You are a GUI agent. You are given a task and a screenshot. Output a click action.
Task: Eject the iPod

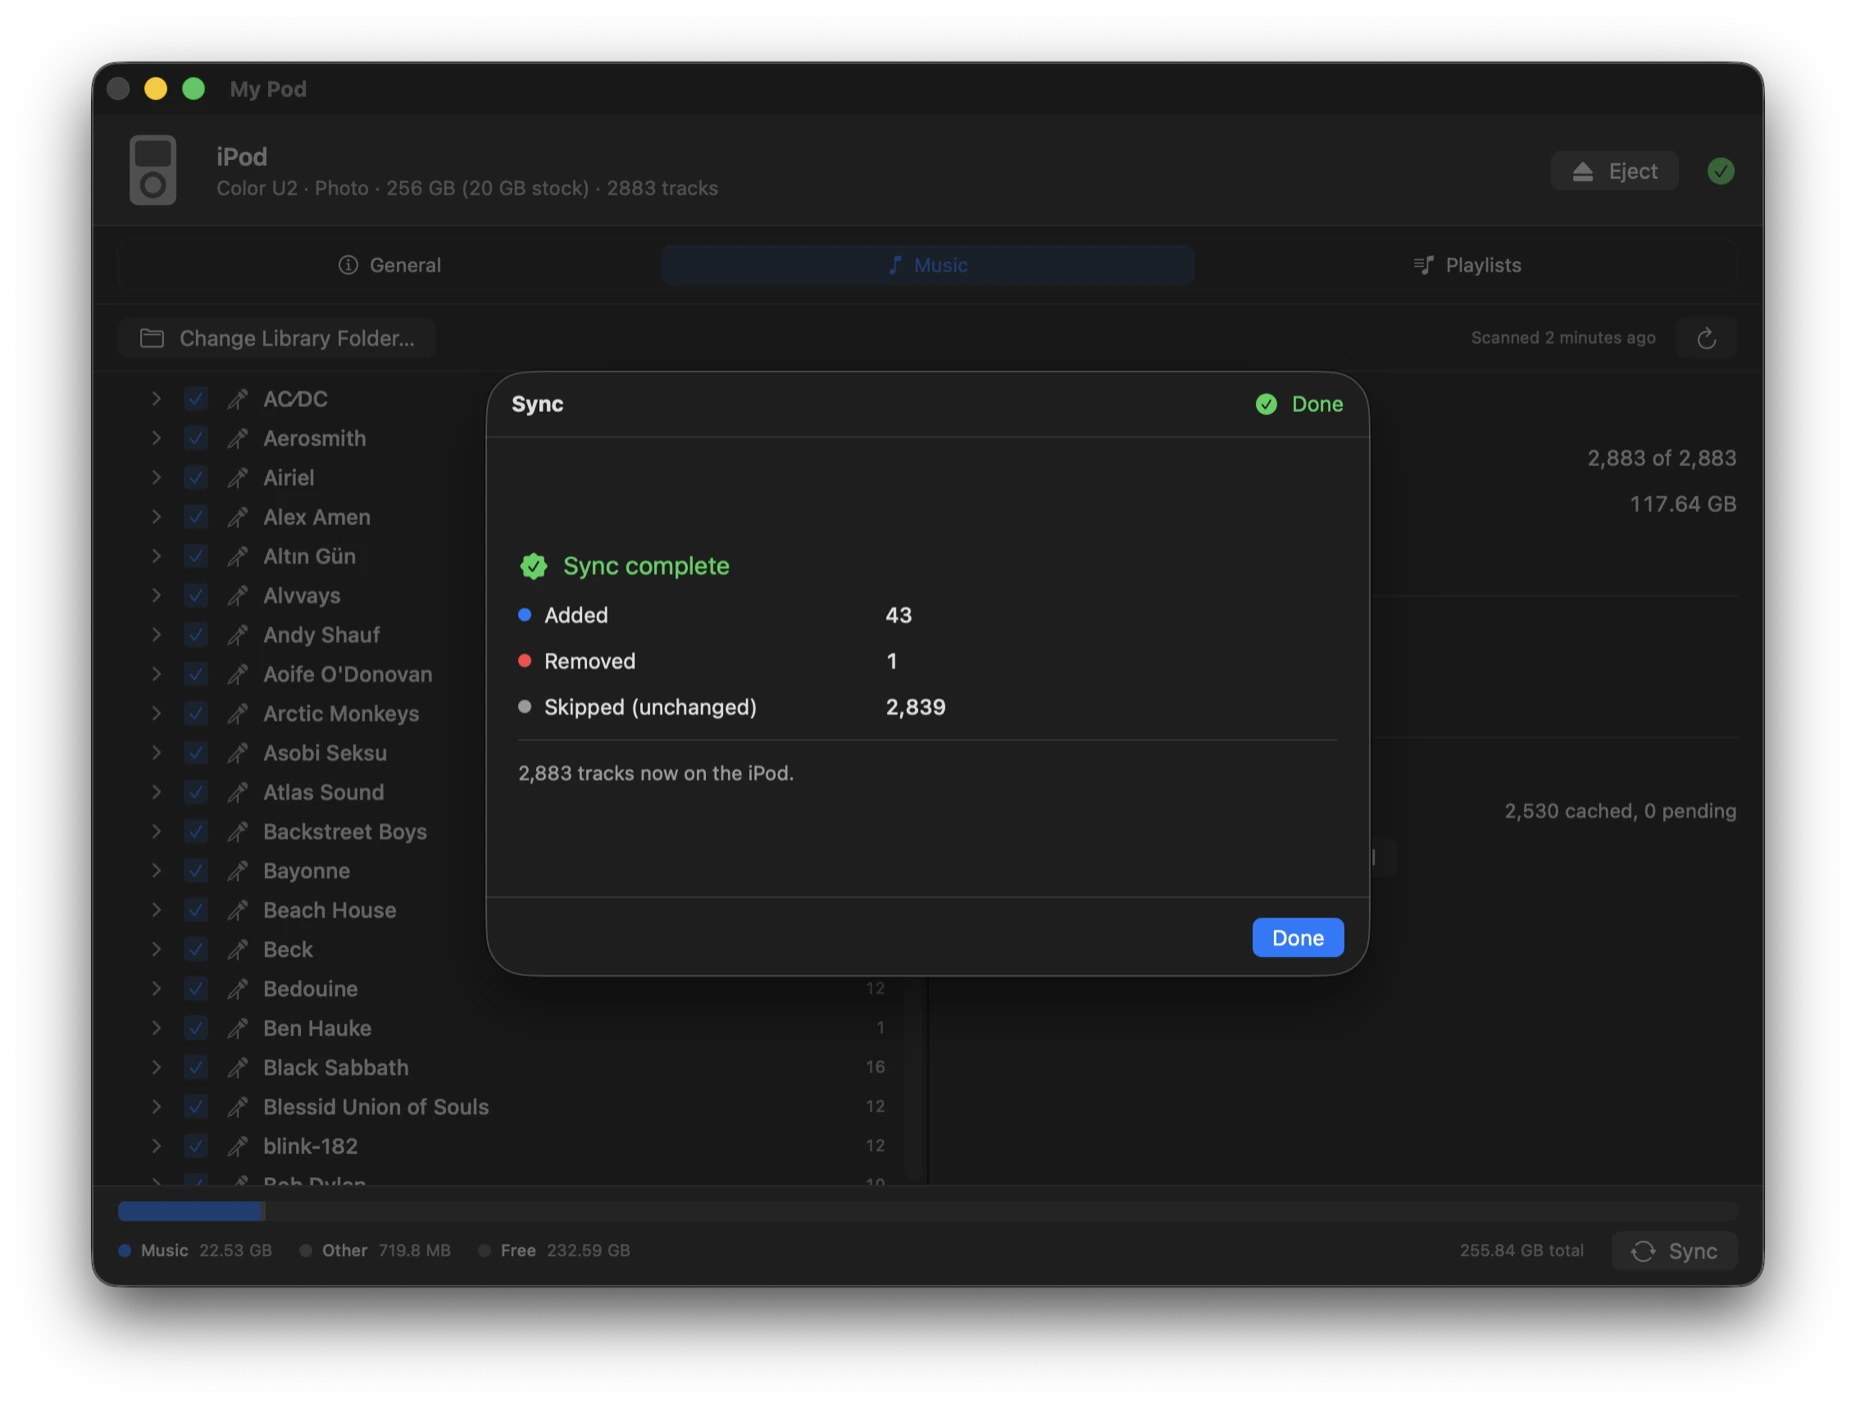pos(1615,171)
